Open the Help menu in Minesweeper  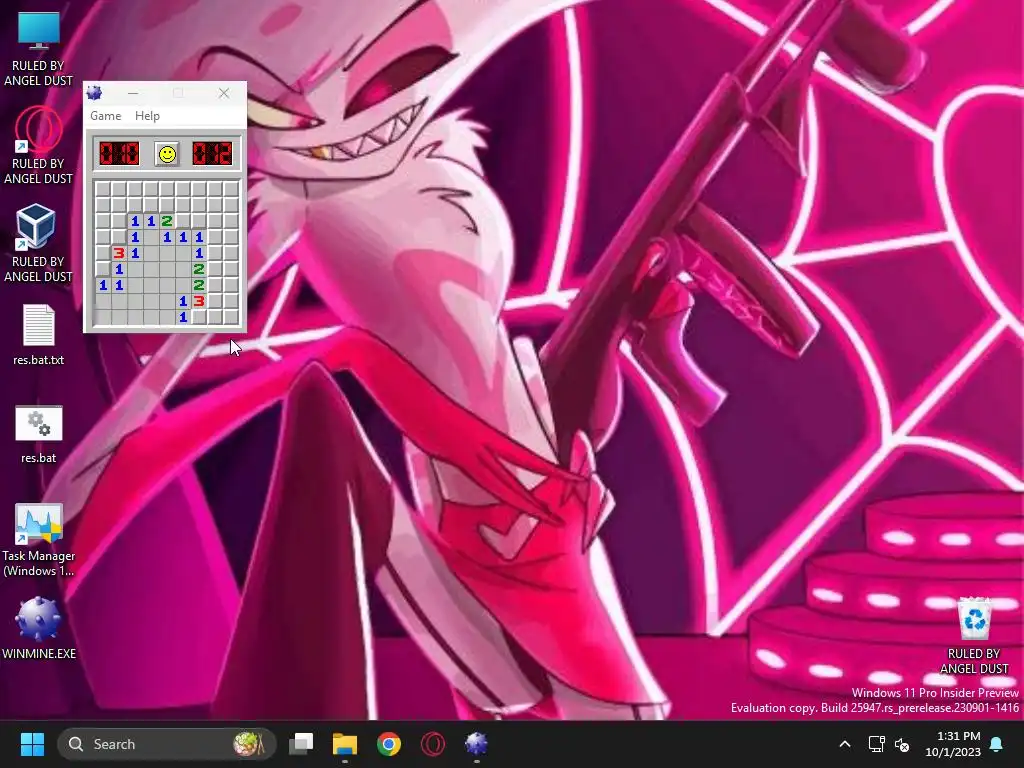tap(147, 116)
